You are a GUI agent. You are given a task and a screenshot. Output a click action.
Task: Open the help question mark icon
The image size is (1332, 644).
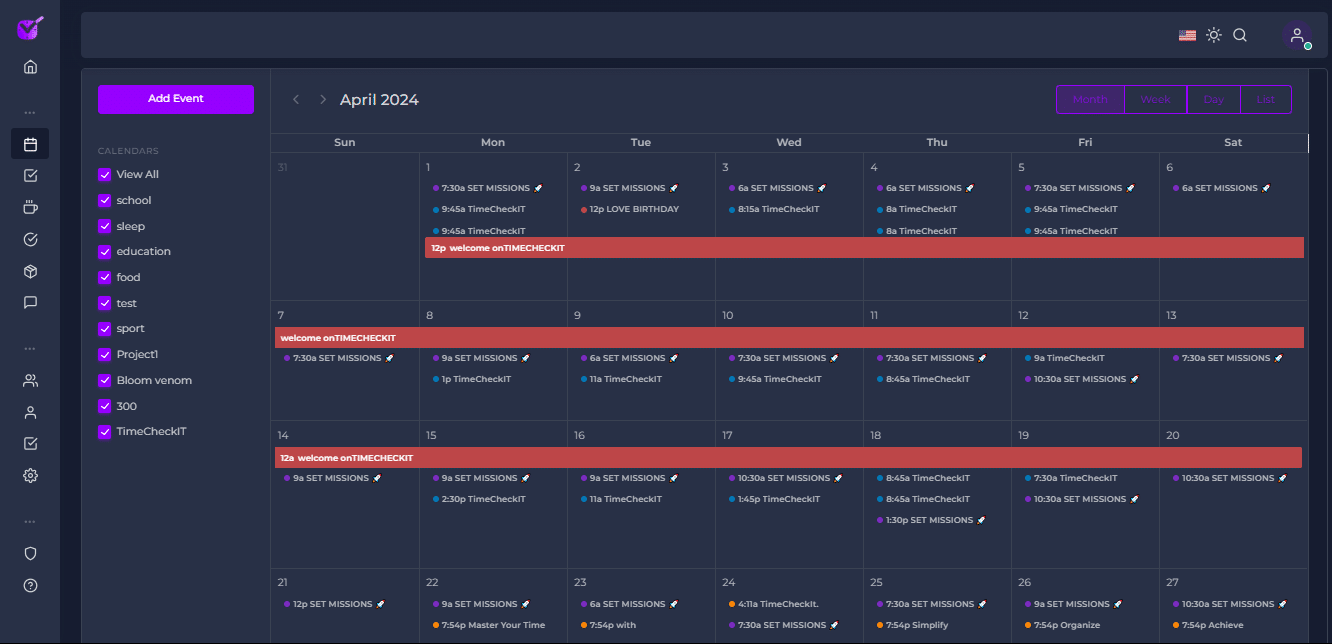pyautogui.click(x=30, y=586)
